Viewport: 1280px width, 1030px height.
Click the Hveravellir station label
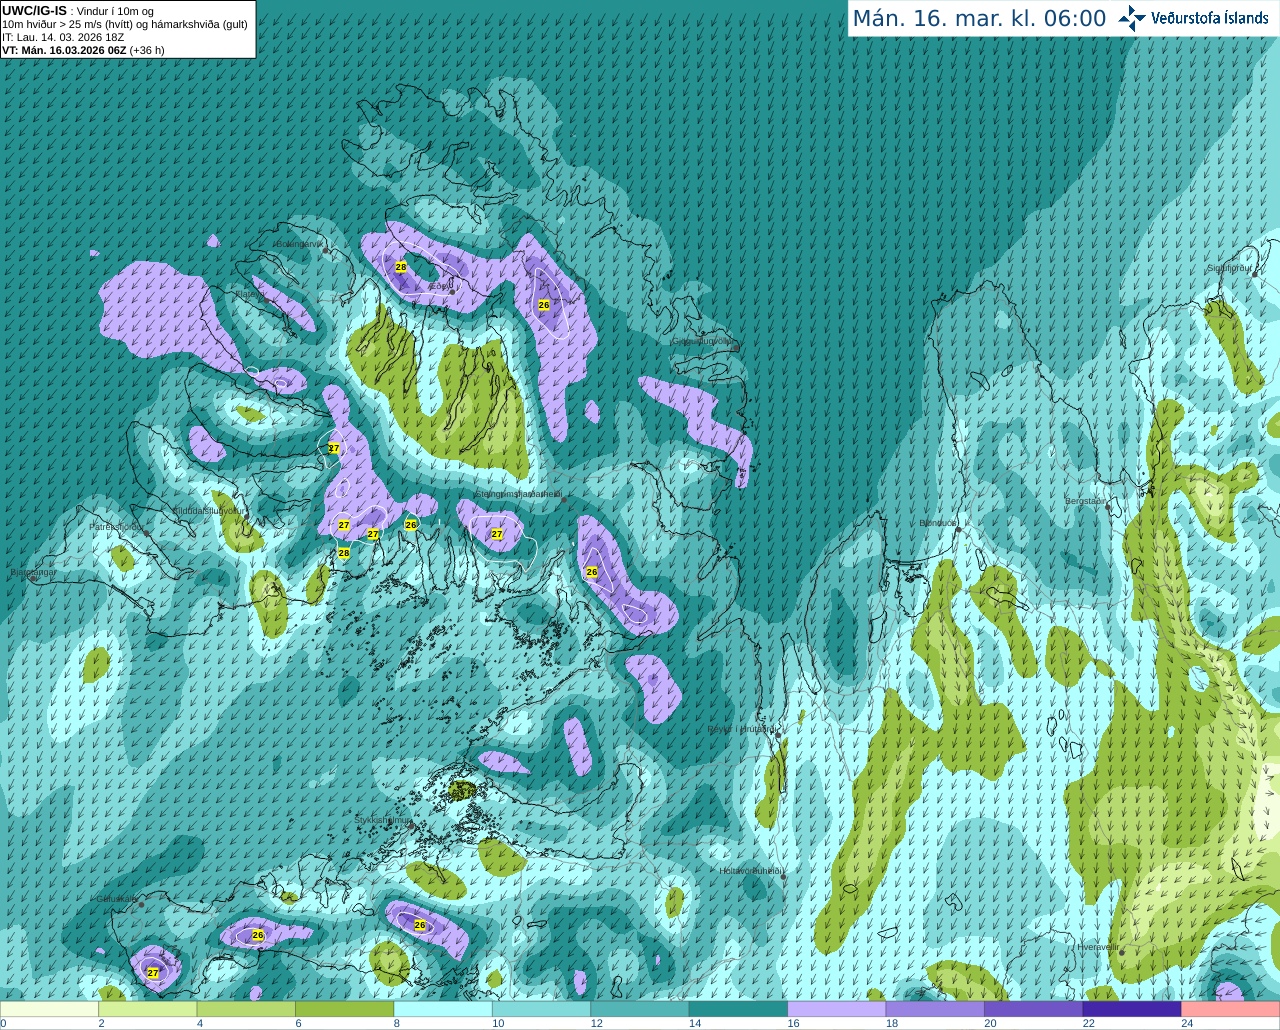click(x=1098, y=946)
